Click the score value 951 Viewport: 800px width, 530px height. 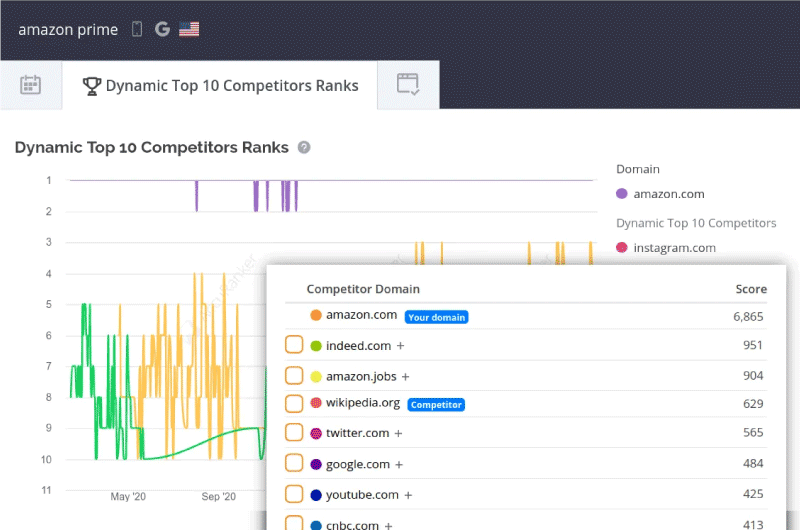[x=753, y=345]
